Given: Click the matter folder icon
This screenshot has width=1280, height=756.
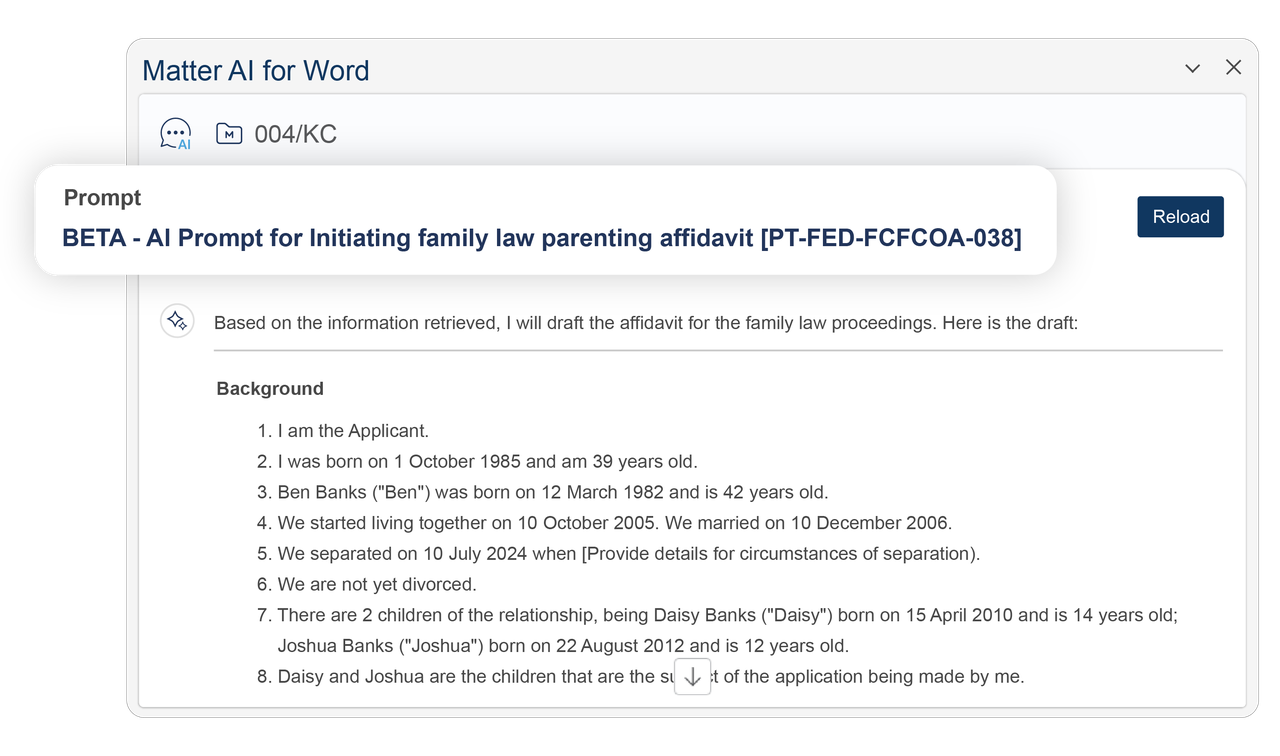Looking at the screenshot, I should (229, 134).
